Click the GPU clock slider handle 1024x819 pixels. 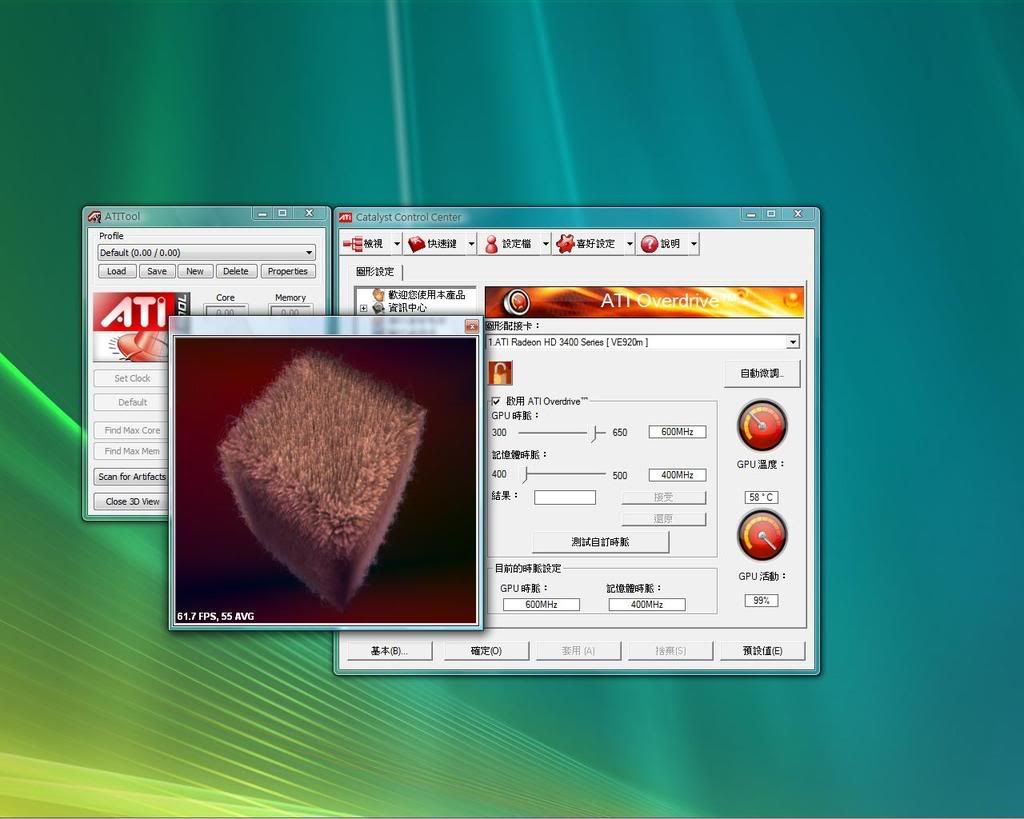[596, 433]
